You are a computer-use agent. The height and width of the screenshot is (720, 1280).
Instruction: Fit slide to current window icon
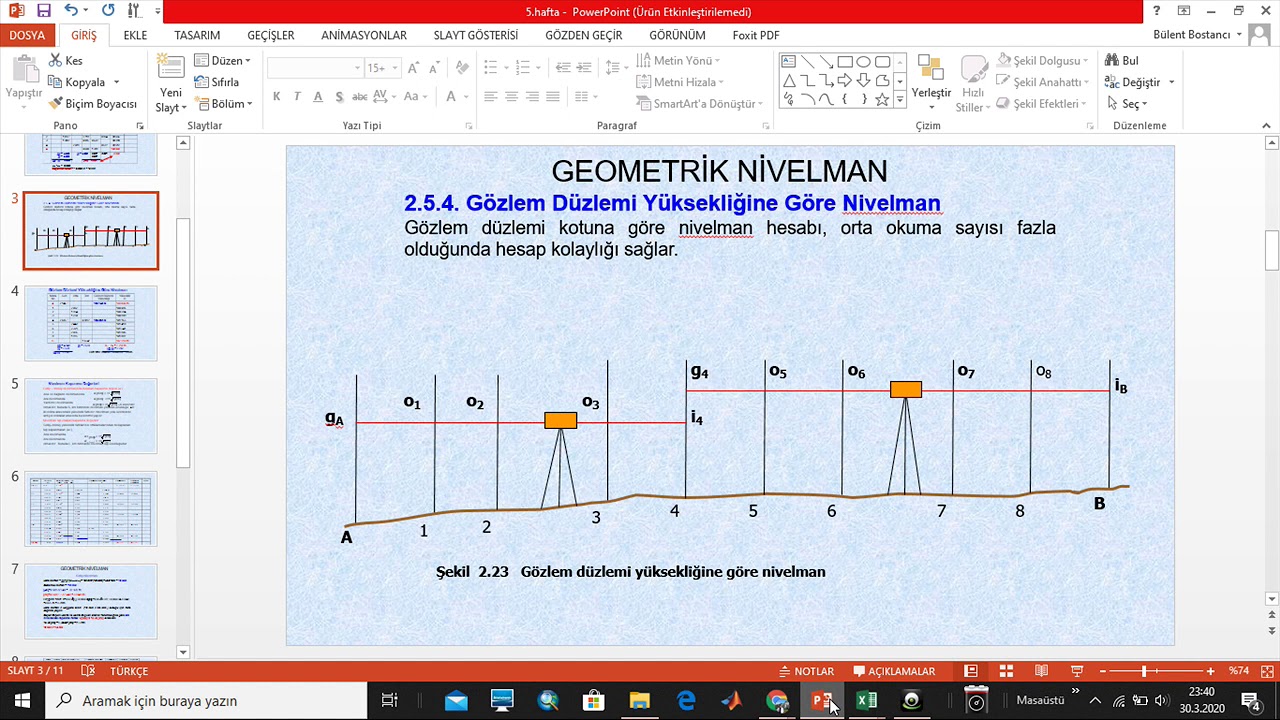(1266, 671)
